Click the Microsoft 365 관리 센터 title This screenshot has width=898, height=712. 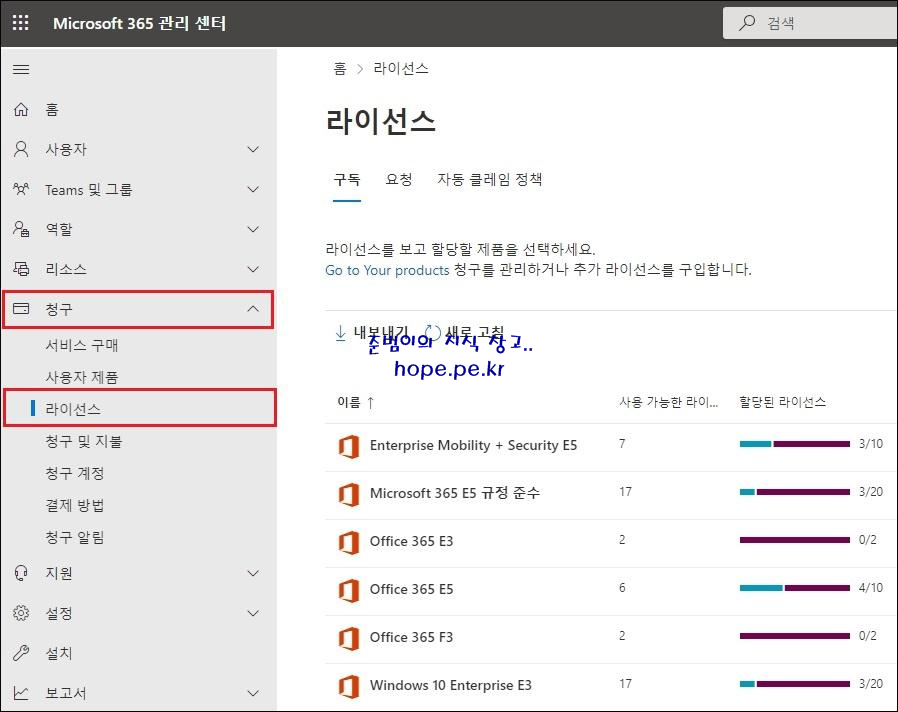[x=140, y=23]
